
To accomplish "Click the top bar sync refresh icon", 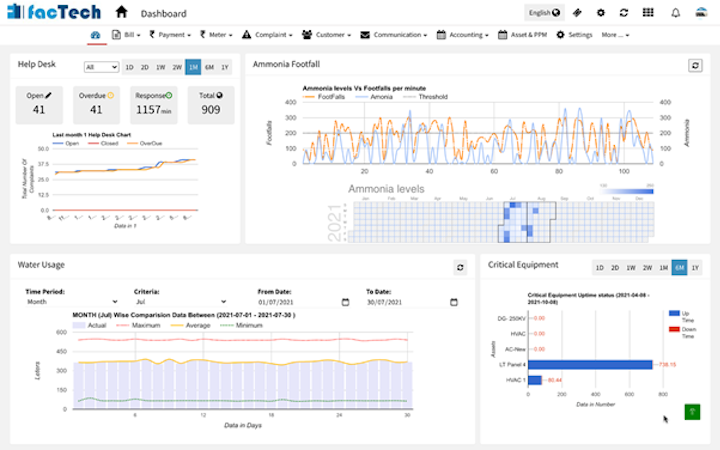I will click(x=624, y=13).
